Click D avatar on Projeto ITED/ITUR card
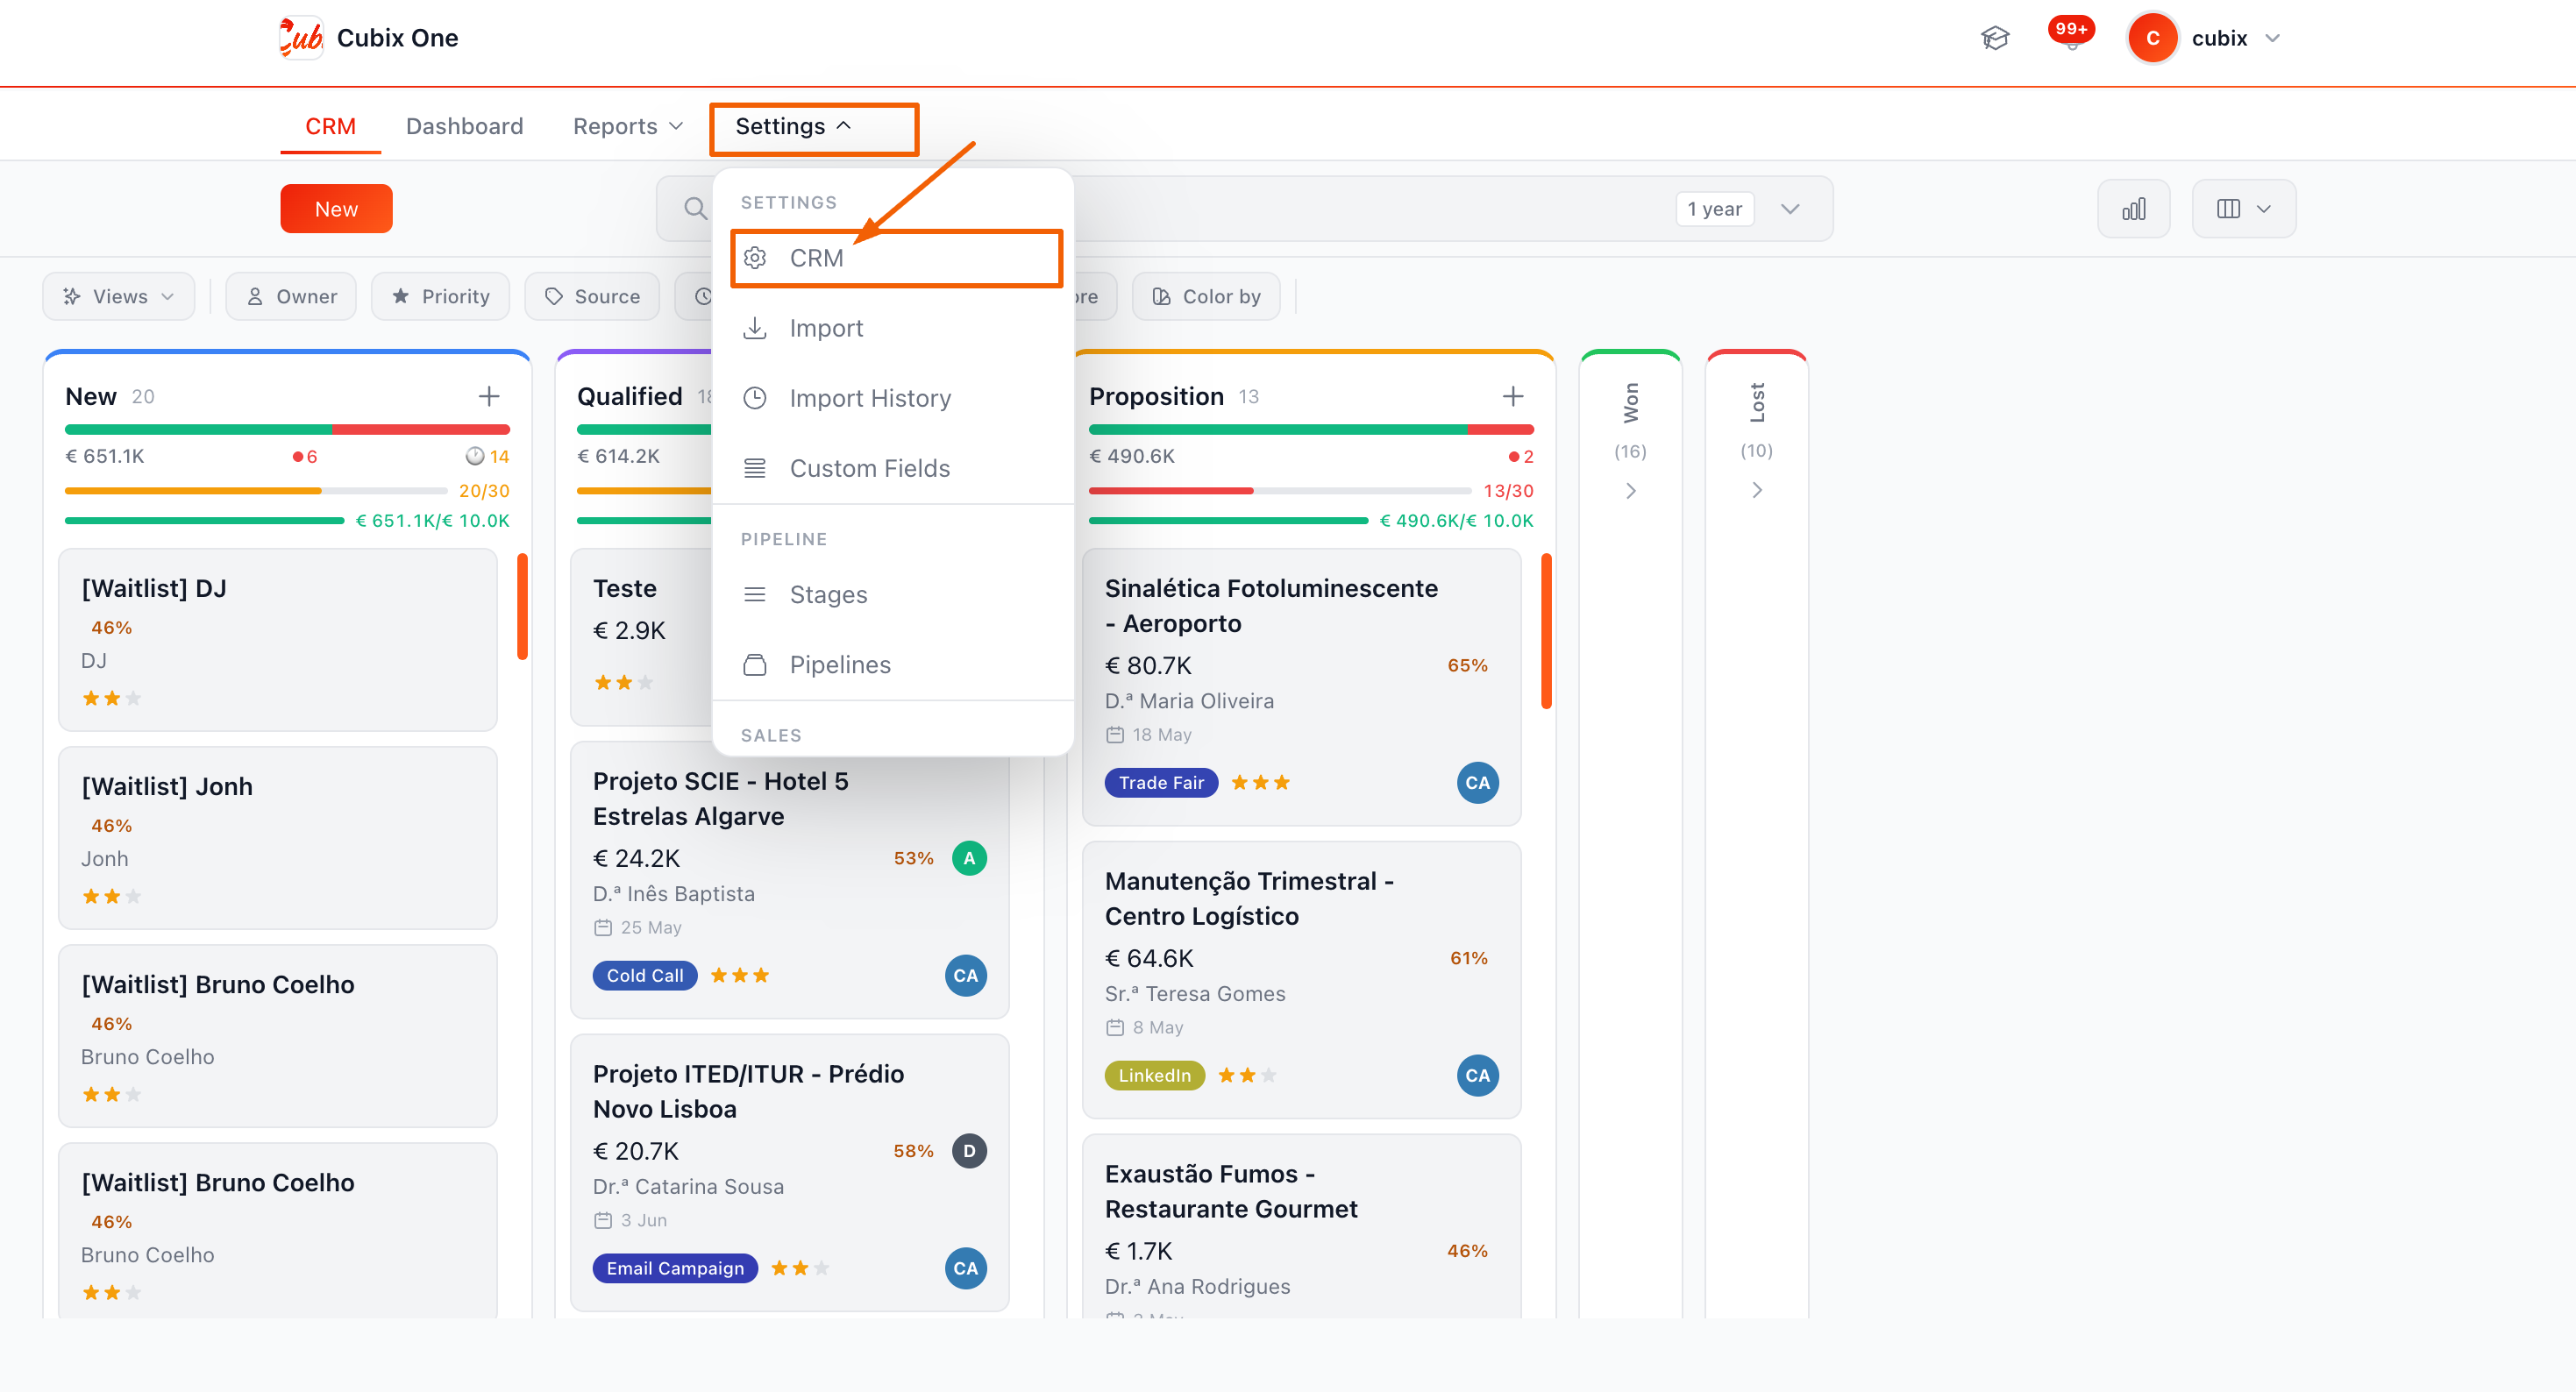The image size is (2576, 1392). (969, 1151)
